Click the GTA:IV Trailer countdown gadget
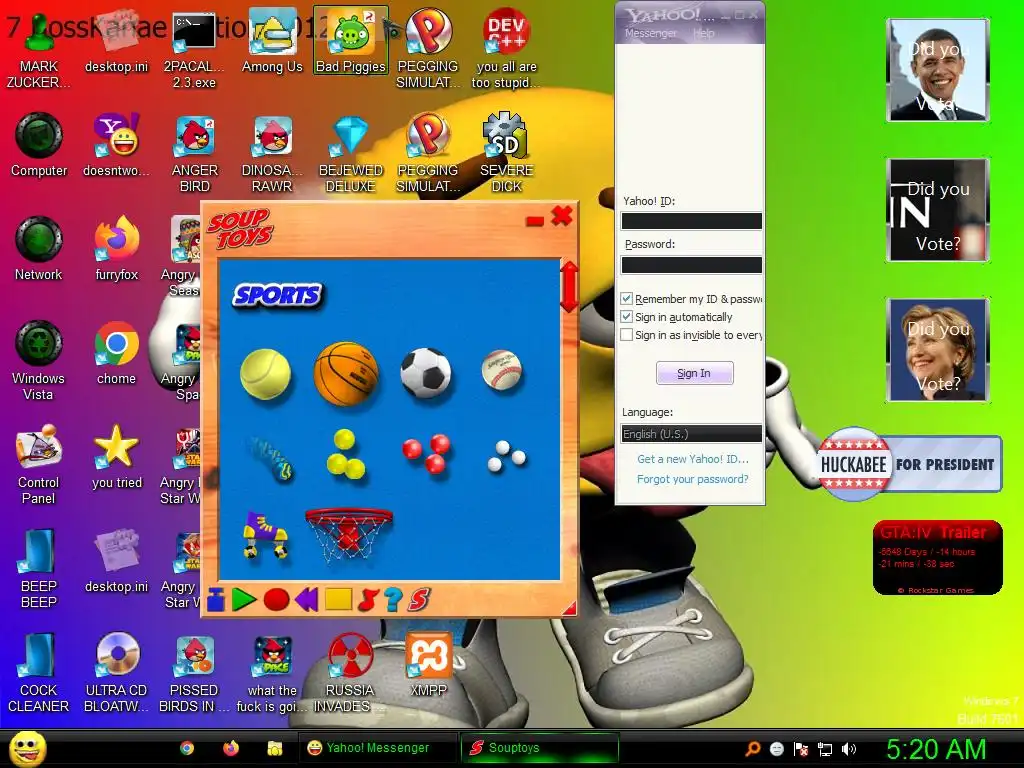Screen dimensions: 1024x768 coord(938,557)
